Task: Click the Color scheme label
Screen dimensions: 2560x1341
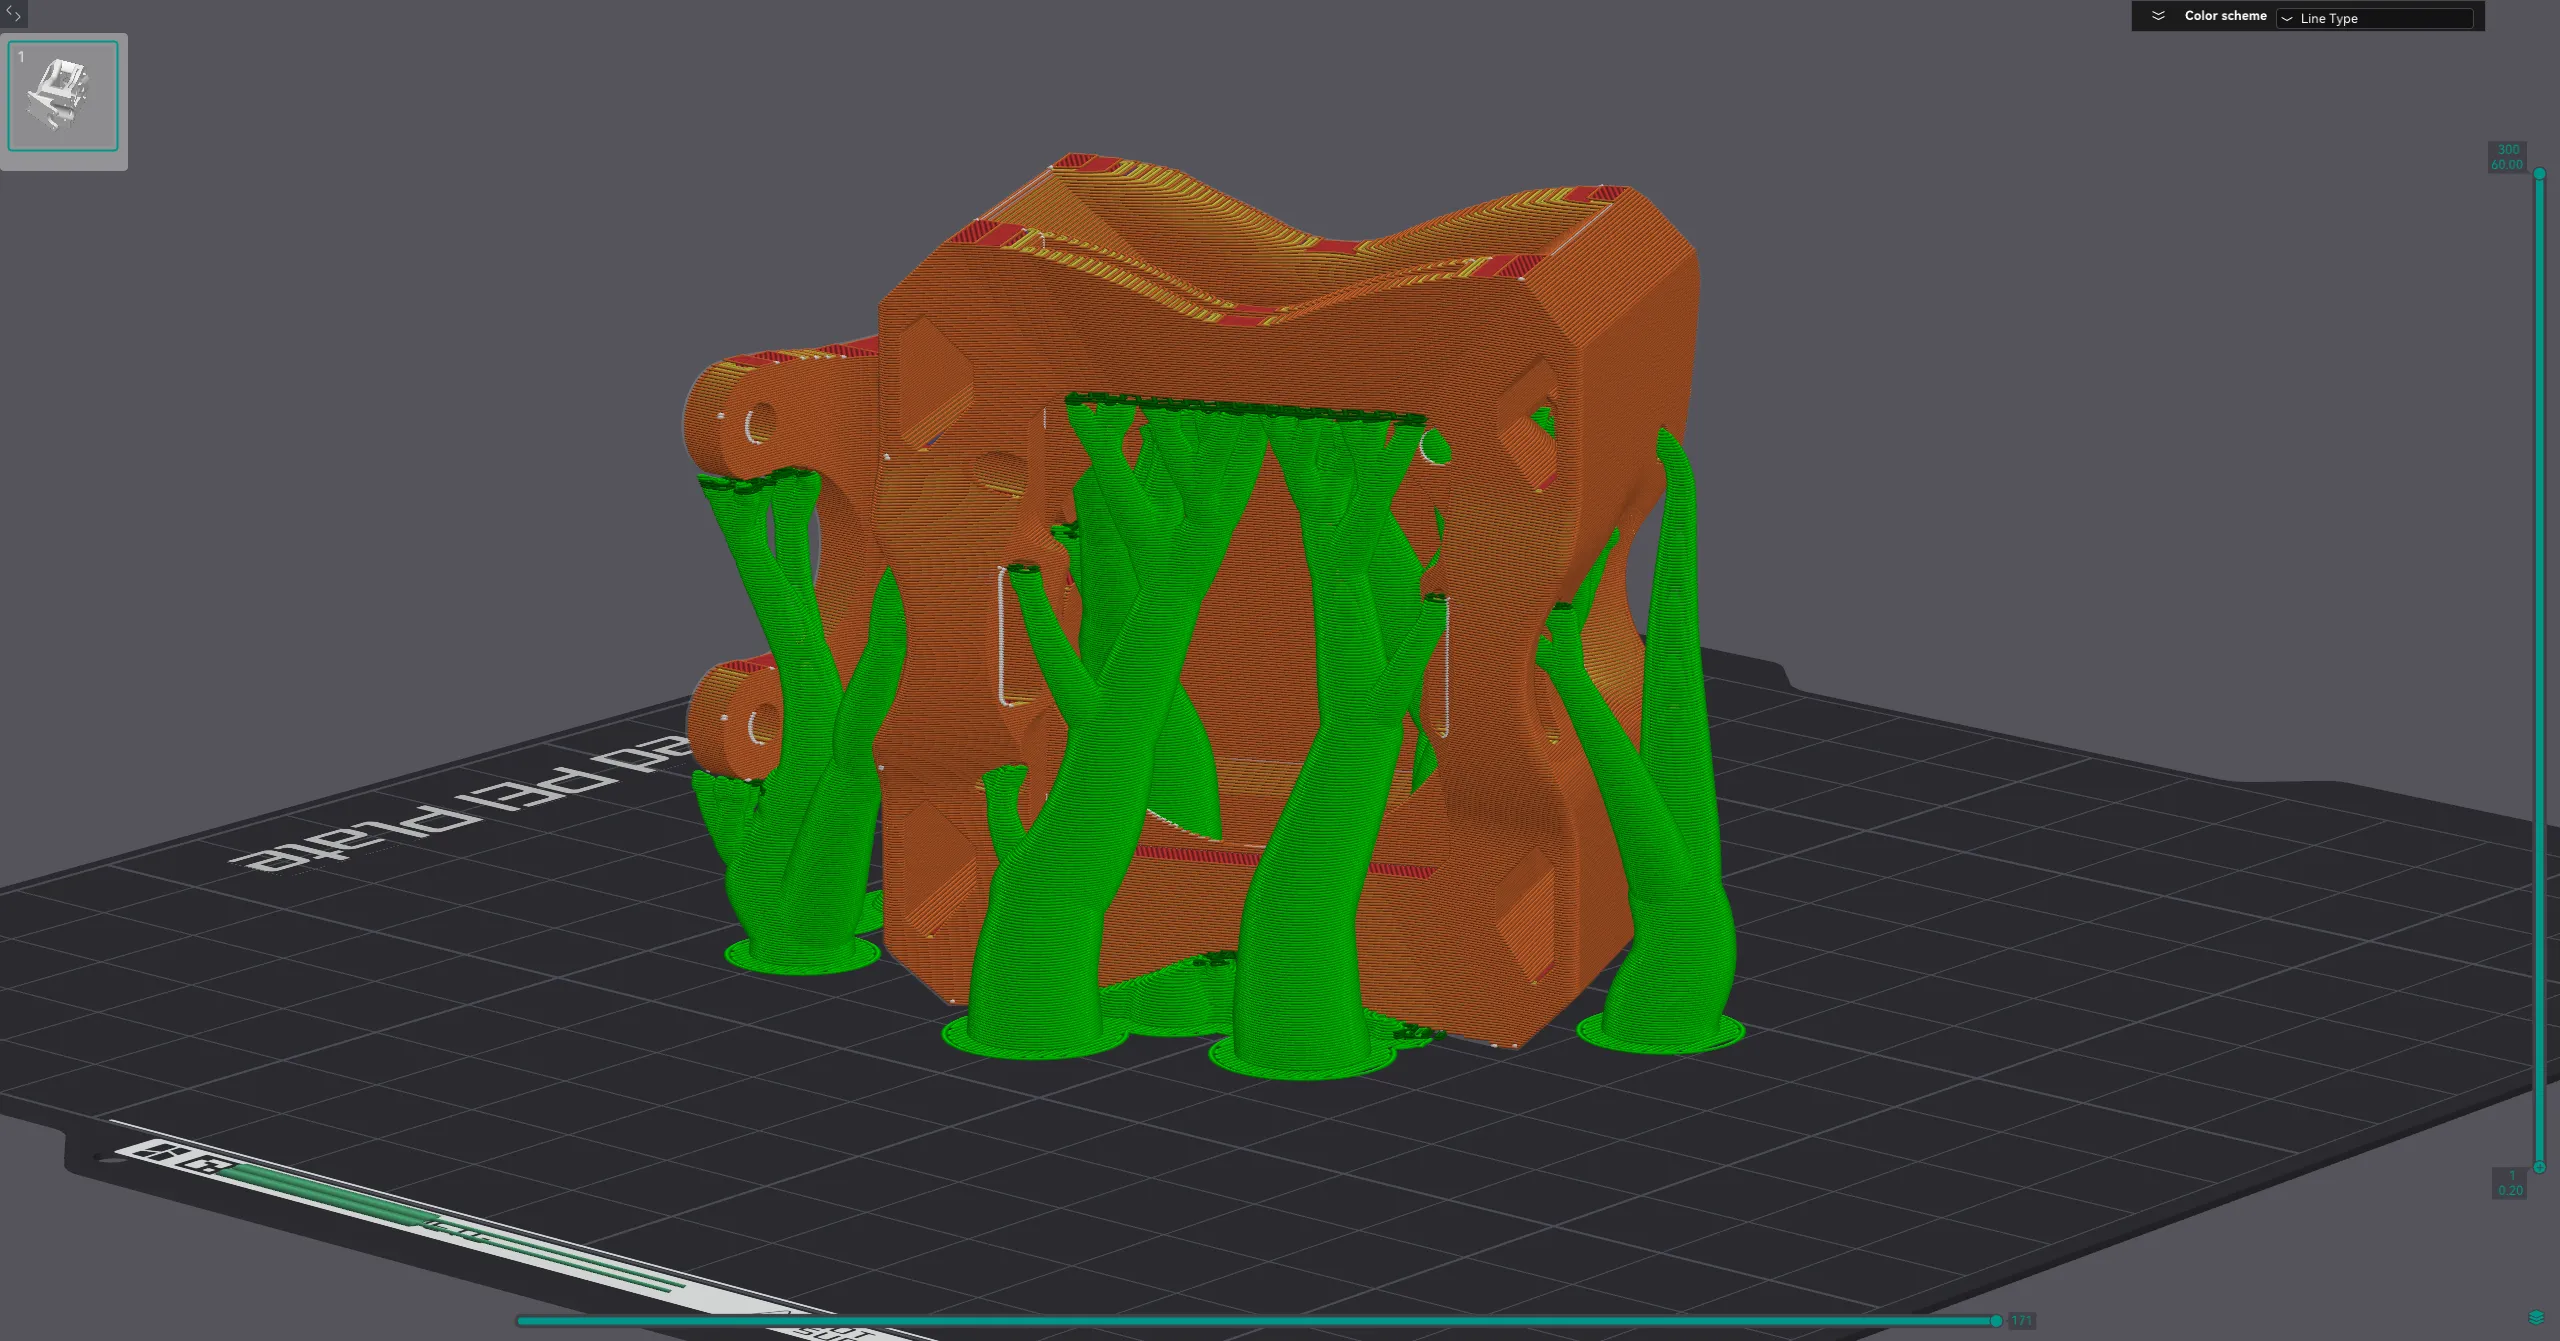Action: click(2224, 16)
